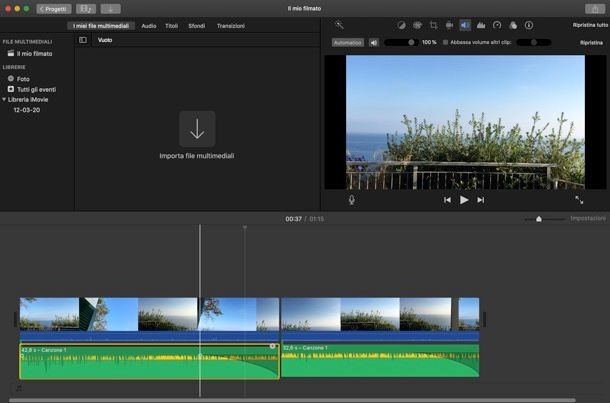610x403 pixels.
Task: Click the preview viewer image
Action: coord(465,122)
